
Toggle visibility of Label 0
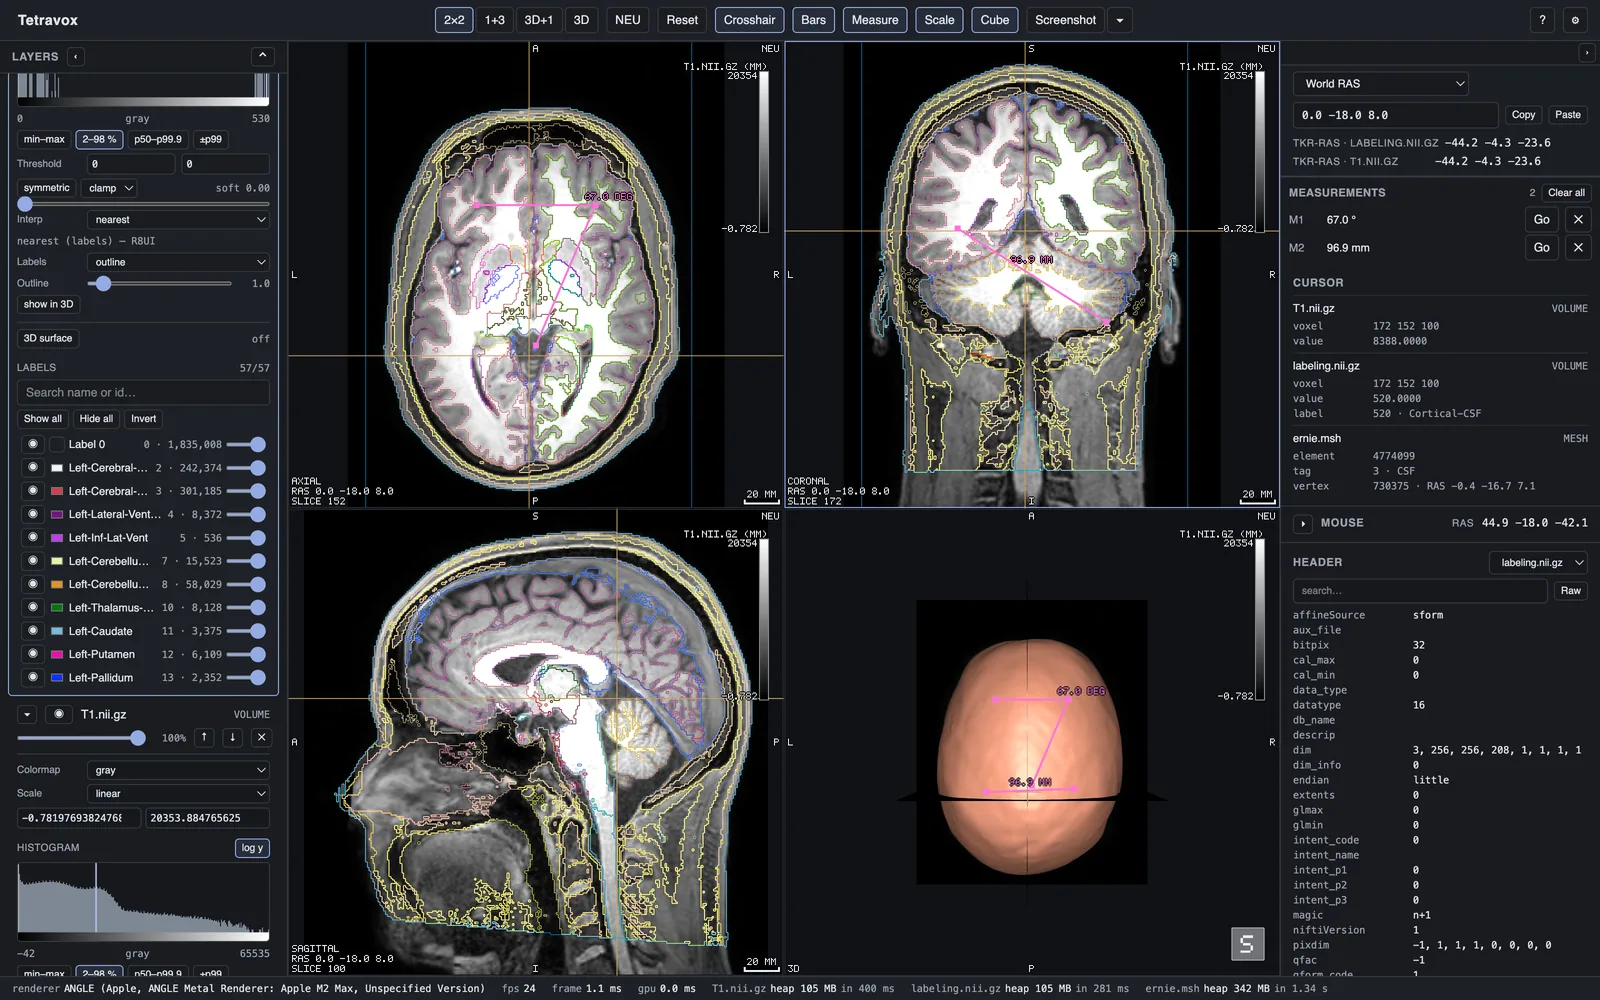33,444
